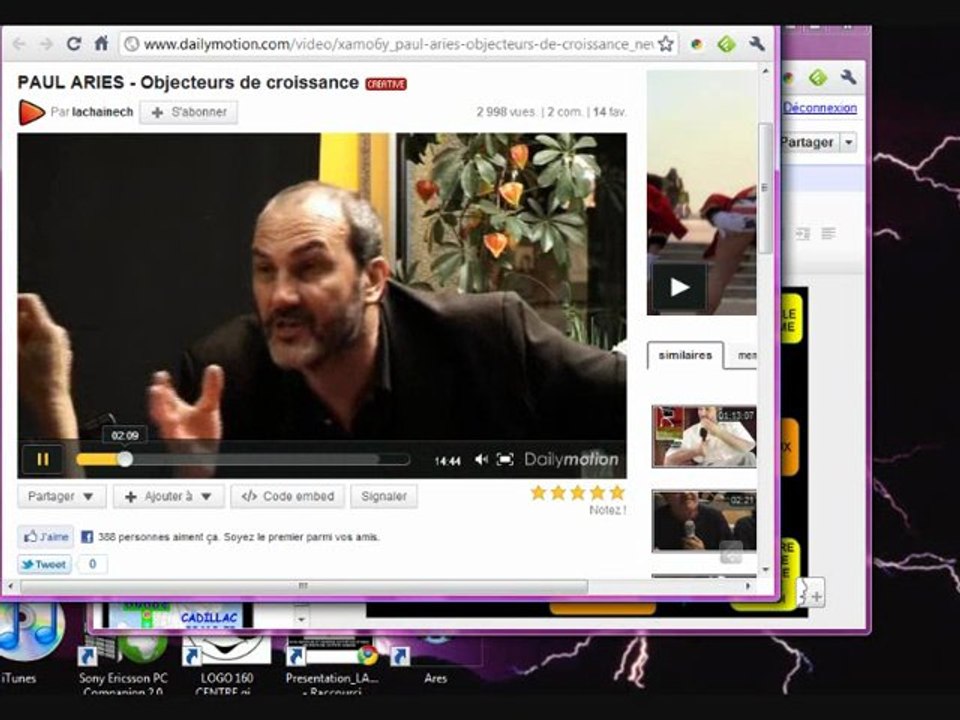The width and height of the screenshot is (960, 720).
Task: Reload the Dailymotion page
Action: click(74, 44)
